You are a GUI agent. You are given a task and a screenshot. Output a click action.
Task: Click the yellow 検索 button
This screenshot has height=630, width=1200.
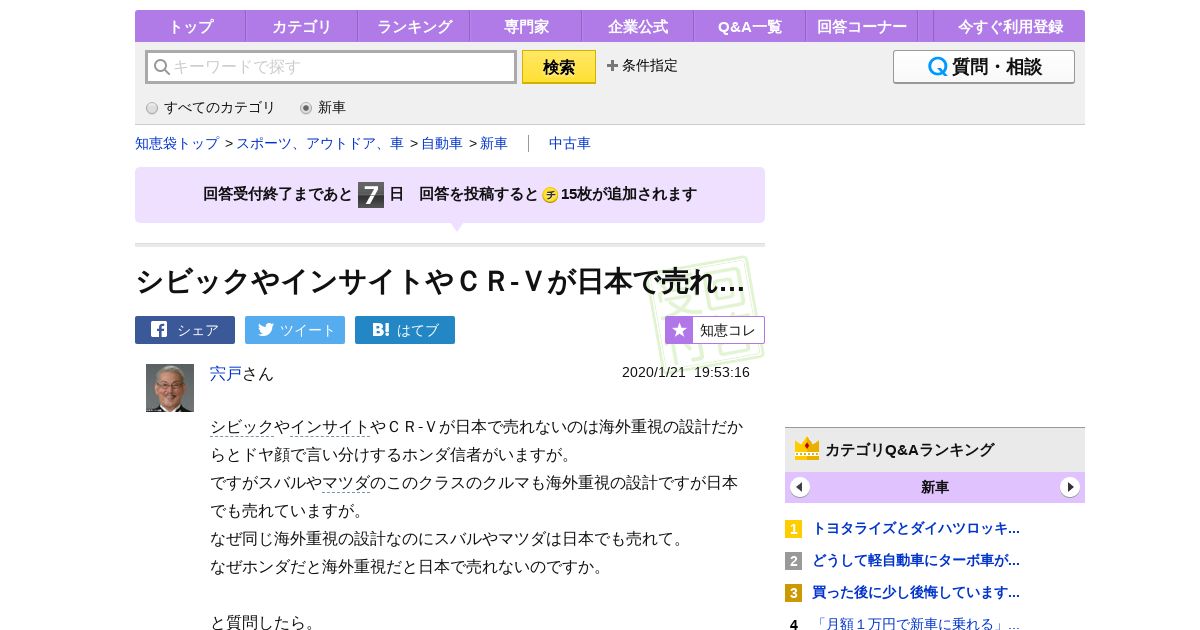[559, 67]
